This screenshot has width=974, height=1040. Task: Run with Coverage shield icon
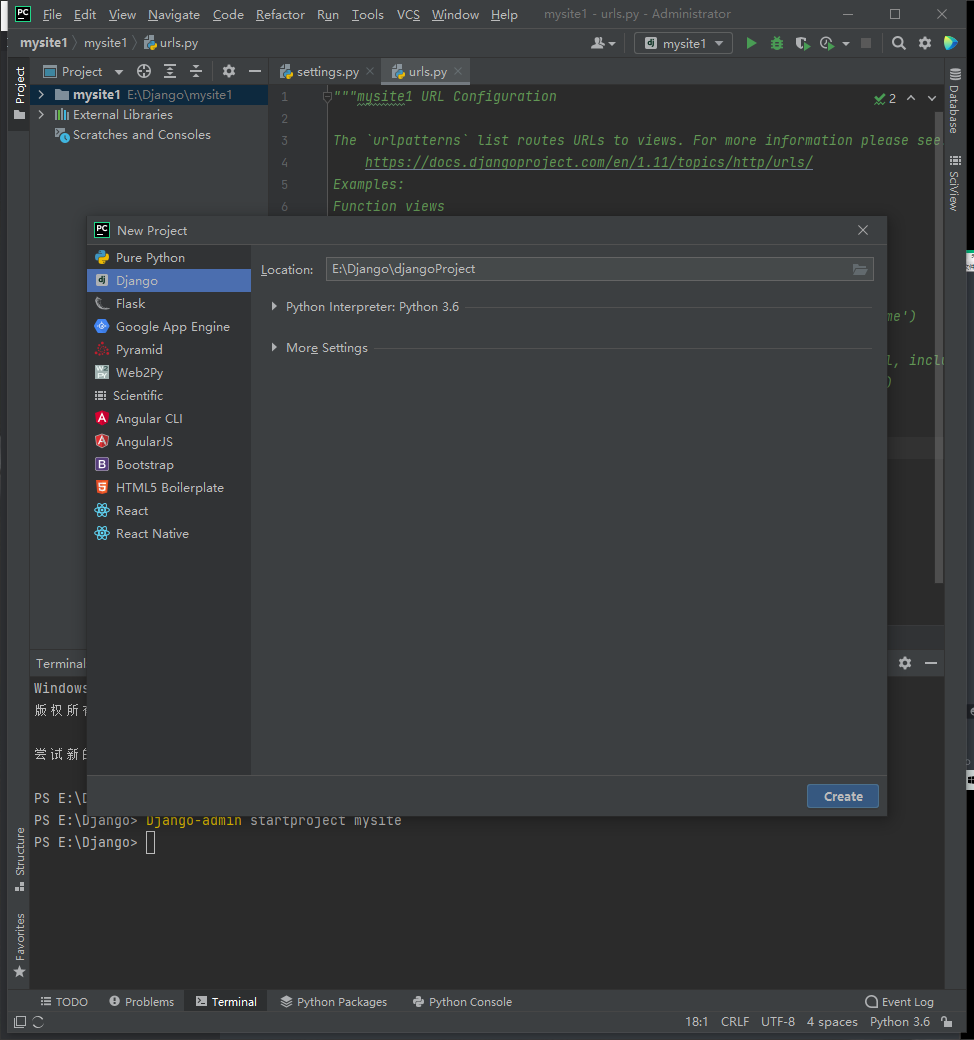(802, 43)
